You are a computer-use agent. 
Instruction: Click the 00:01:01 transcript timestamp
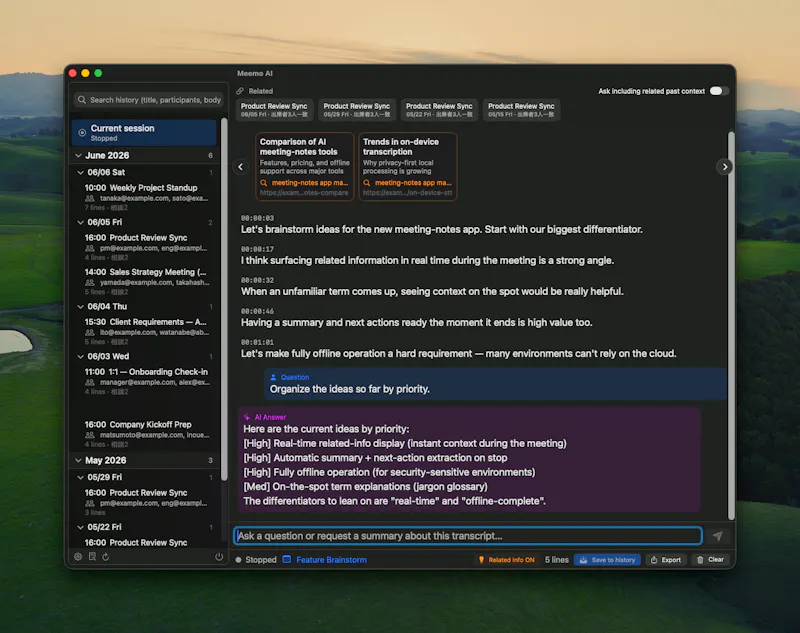[257, 342]
